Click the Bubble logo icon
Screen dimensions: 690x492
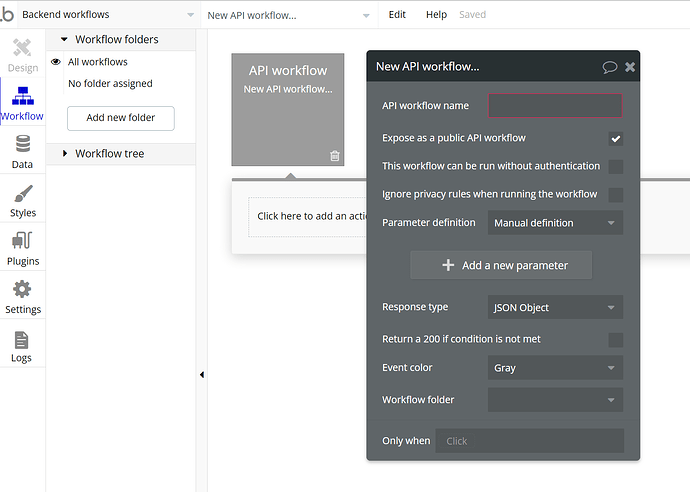click(x=7, y=14)
